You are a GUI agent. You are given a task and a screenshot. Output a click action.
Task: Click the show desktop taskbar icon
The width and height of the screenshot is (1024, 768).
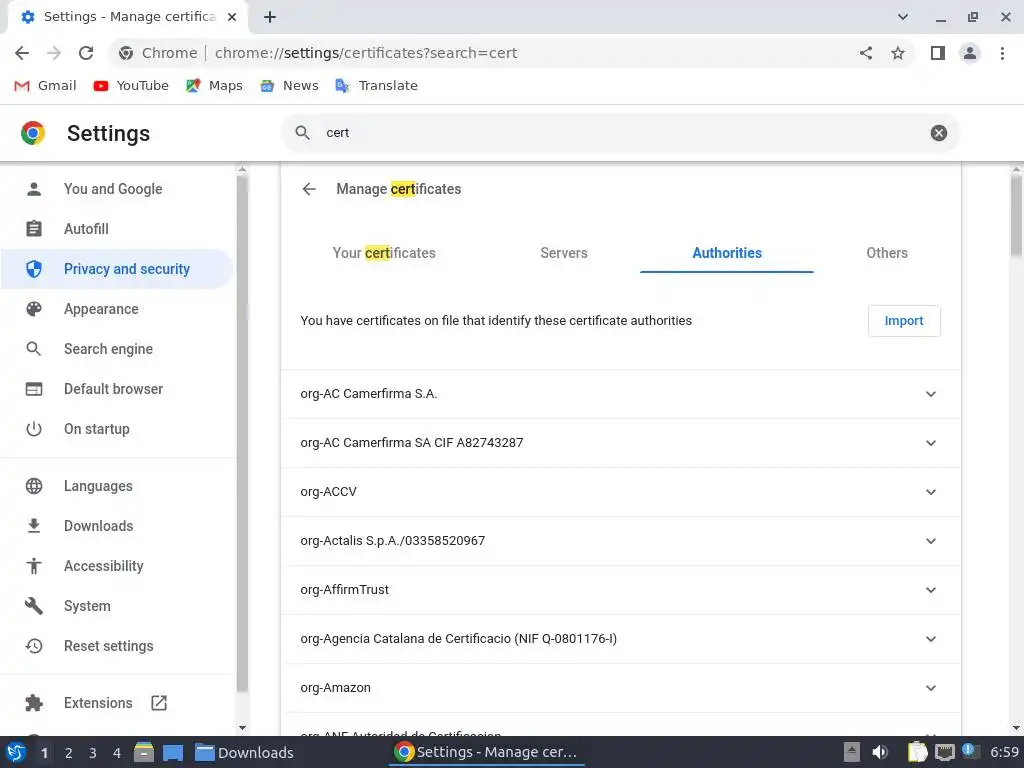(173, 752)
